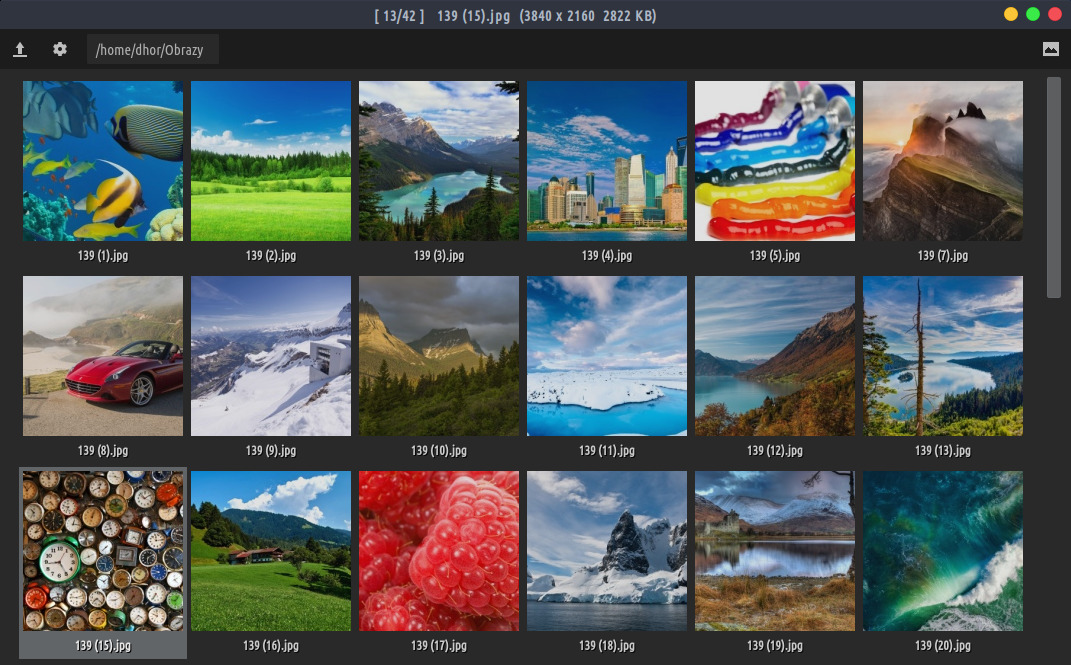Click the filename label 139 (19).jpg
The image size is (1071, 665).
click(x=775, y=645)
